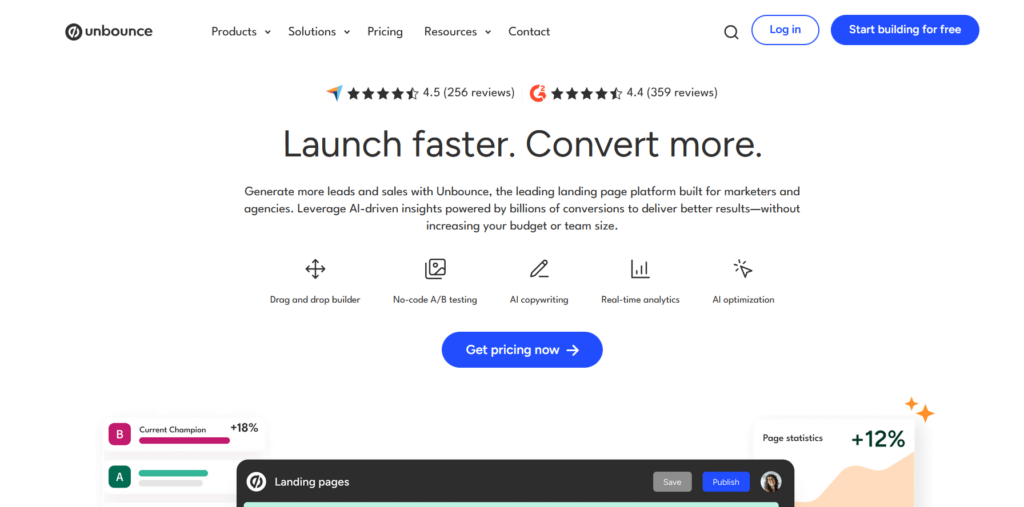This screenshot has width=1024, height=507.
Task: Click the Get pricing now button
Action: click(x=522, y=350)
